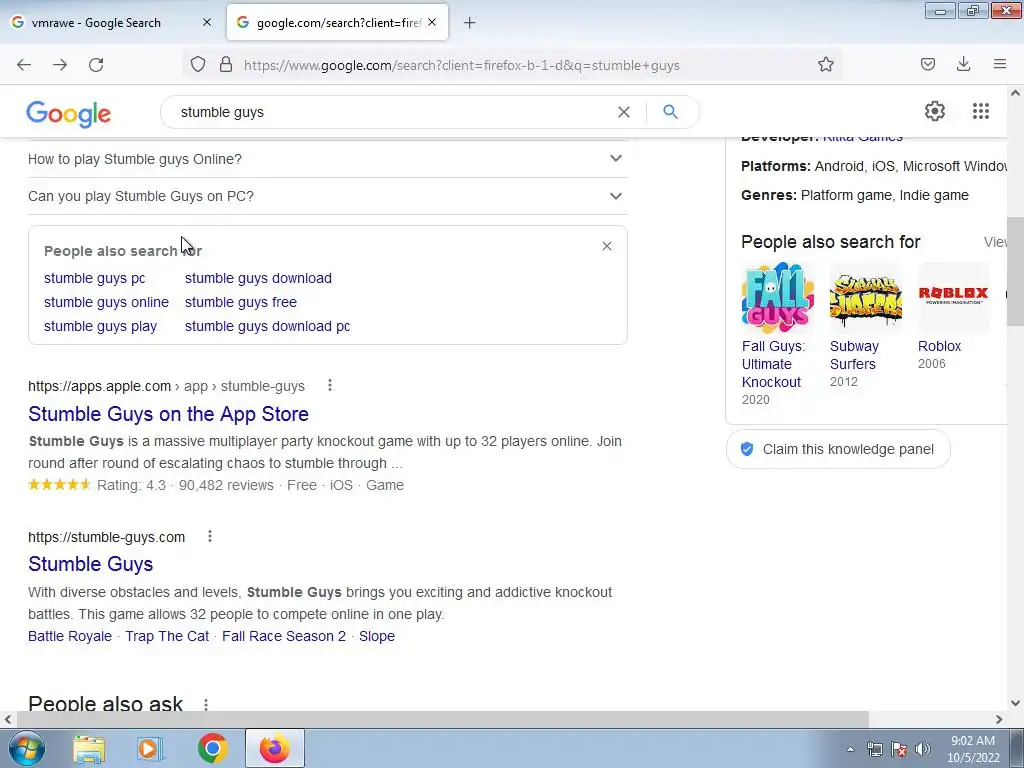
Task: Show hidden tray icons arrow
Action: click(x=850, y=749)
